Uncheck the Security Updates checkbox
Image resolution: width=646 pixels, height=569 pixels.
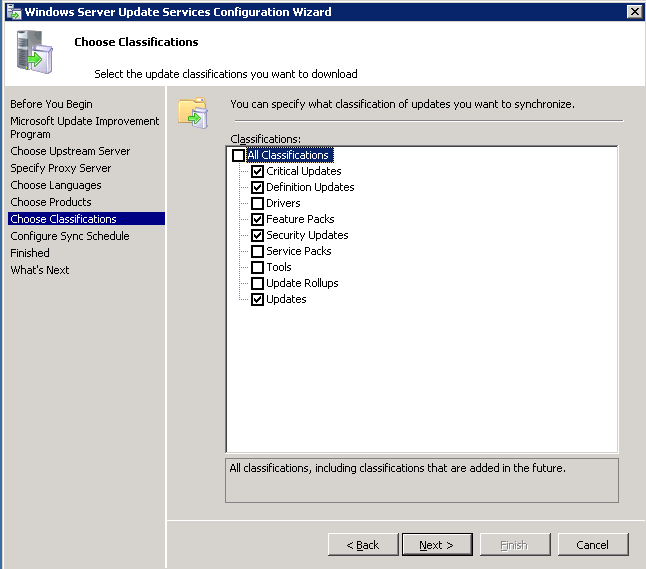tap(257, 235)
